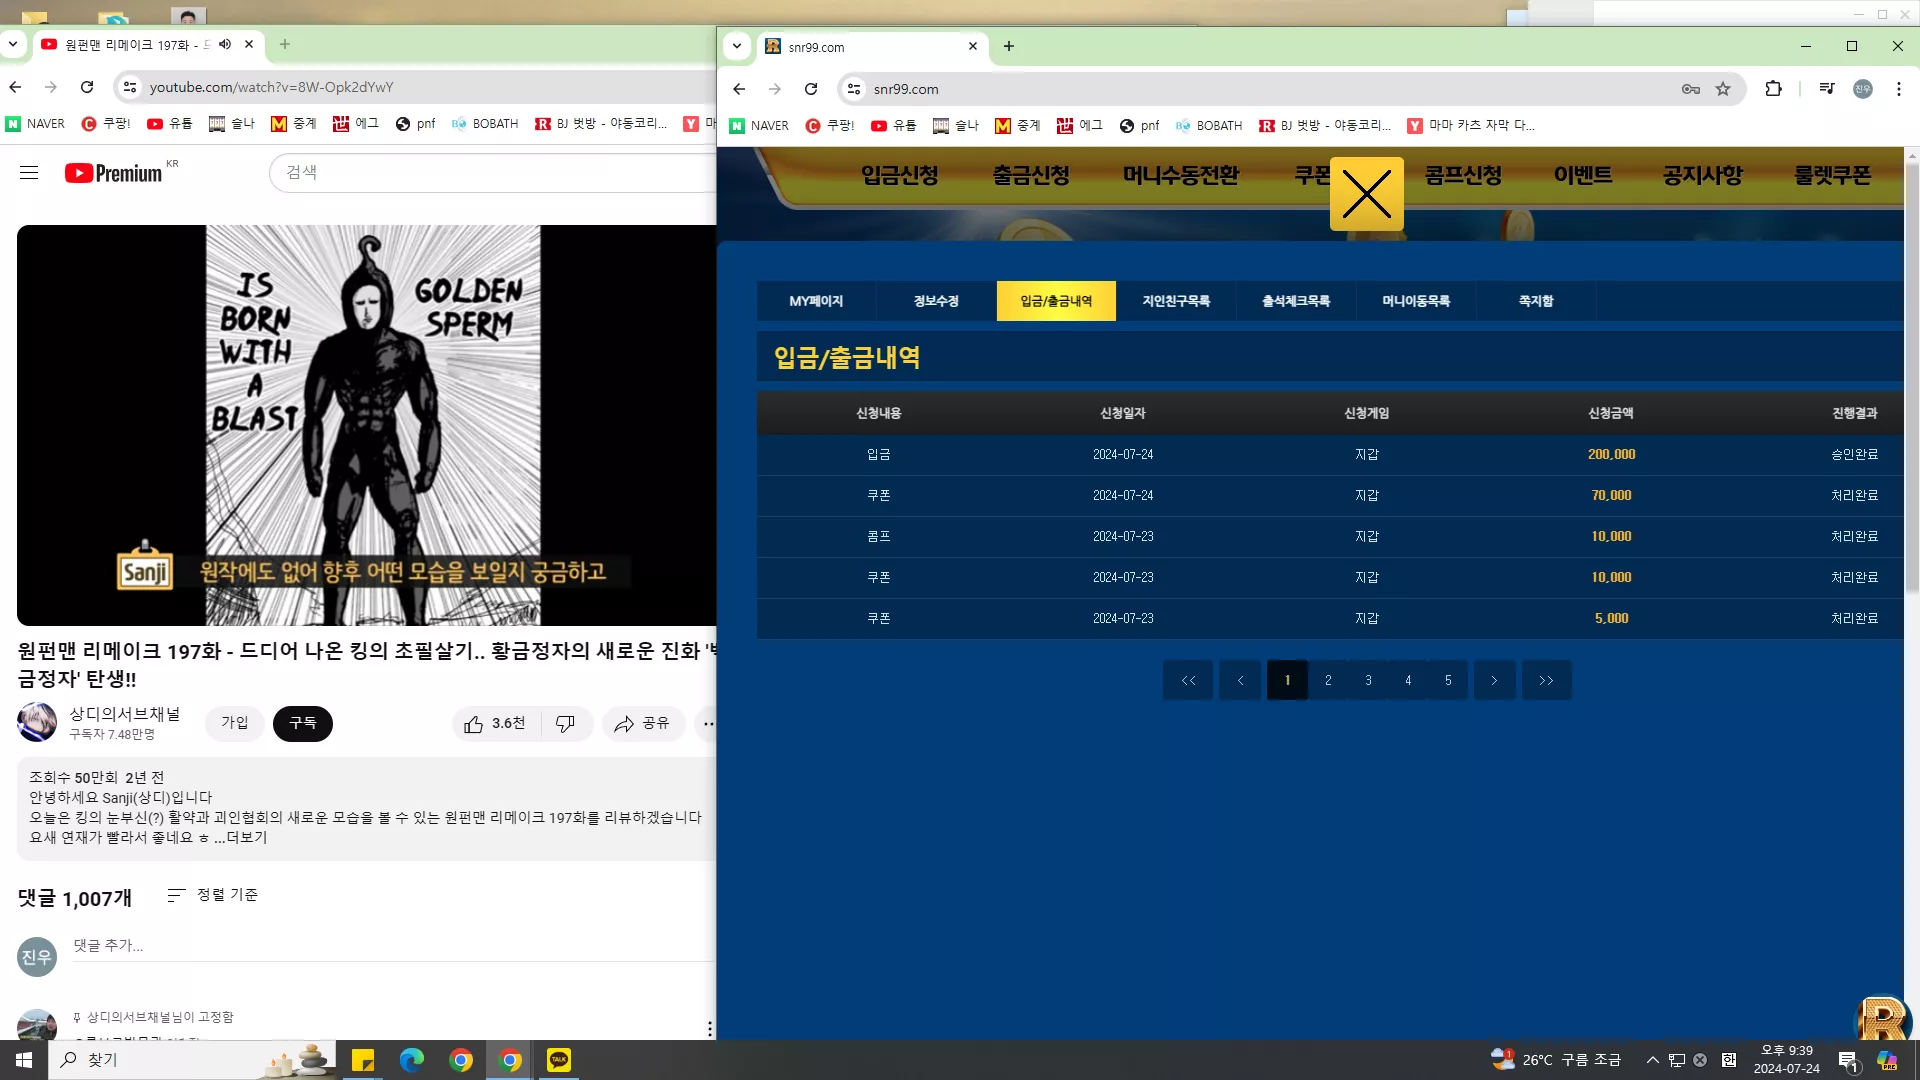Like the video showing 3.6천
Image resolution: width=1920 pixels, height=1080 pixels.
point(495,723)
